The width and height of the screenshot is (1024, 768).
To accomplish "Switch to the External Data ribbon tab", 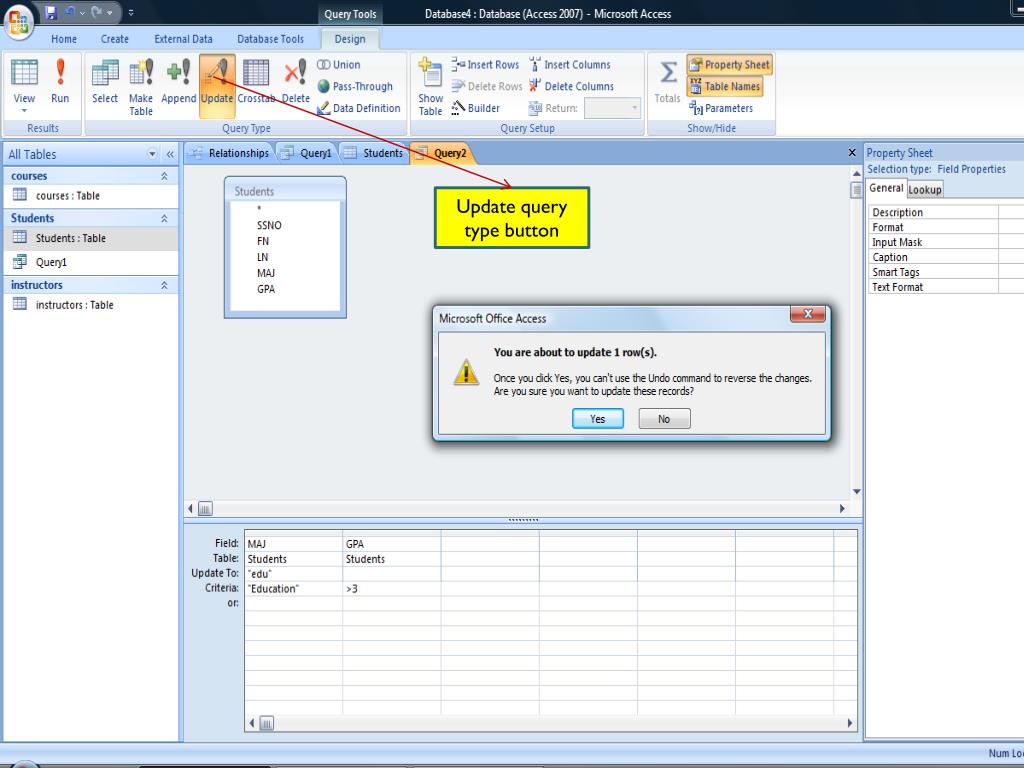I will pos(183,39).
